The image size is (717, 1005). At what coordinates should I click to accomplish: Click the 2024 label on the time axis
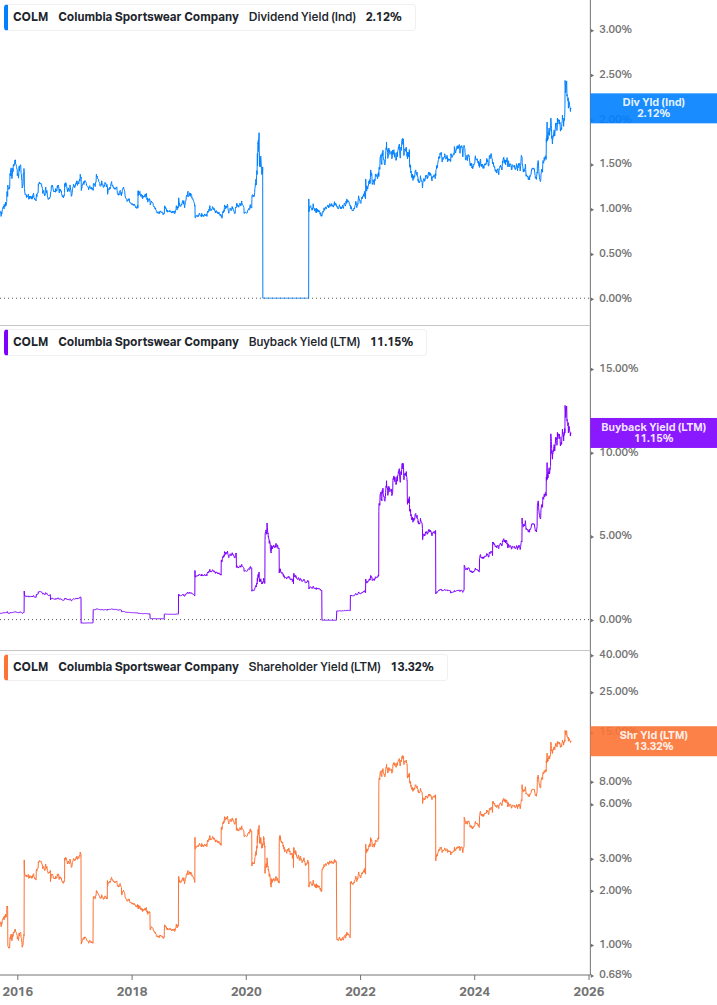tap(474, 992)
